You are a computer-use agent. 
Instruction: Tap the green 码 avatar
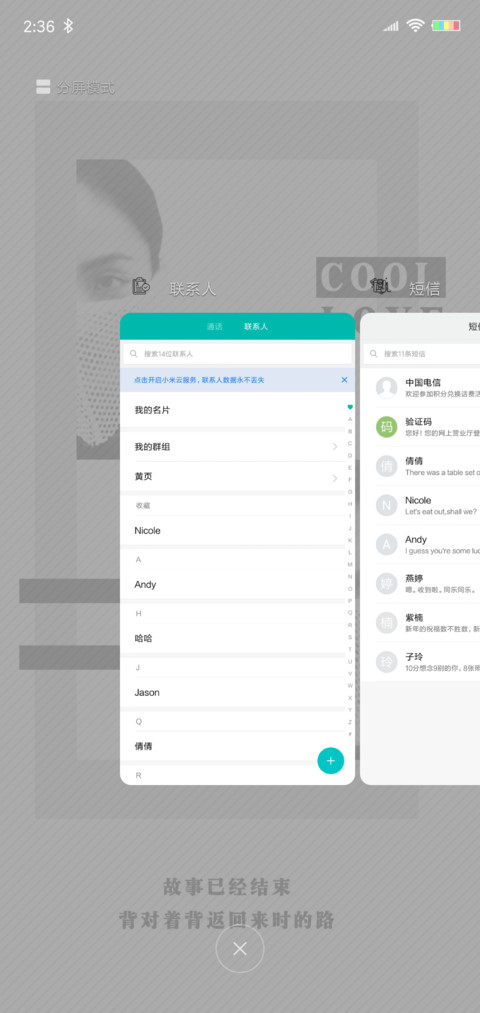click(386, 427)
